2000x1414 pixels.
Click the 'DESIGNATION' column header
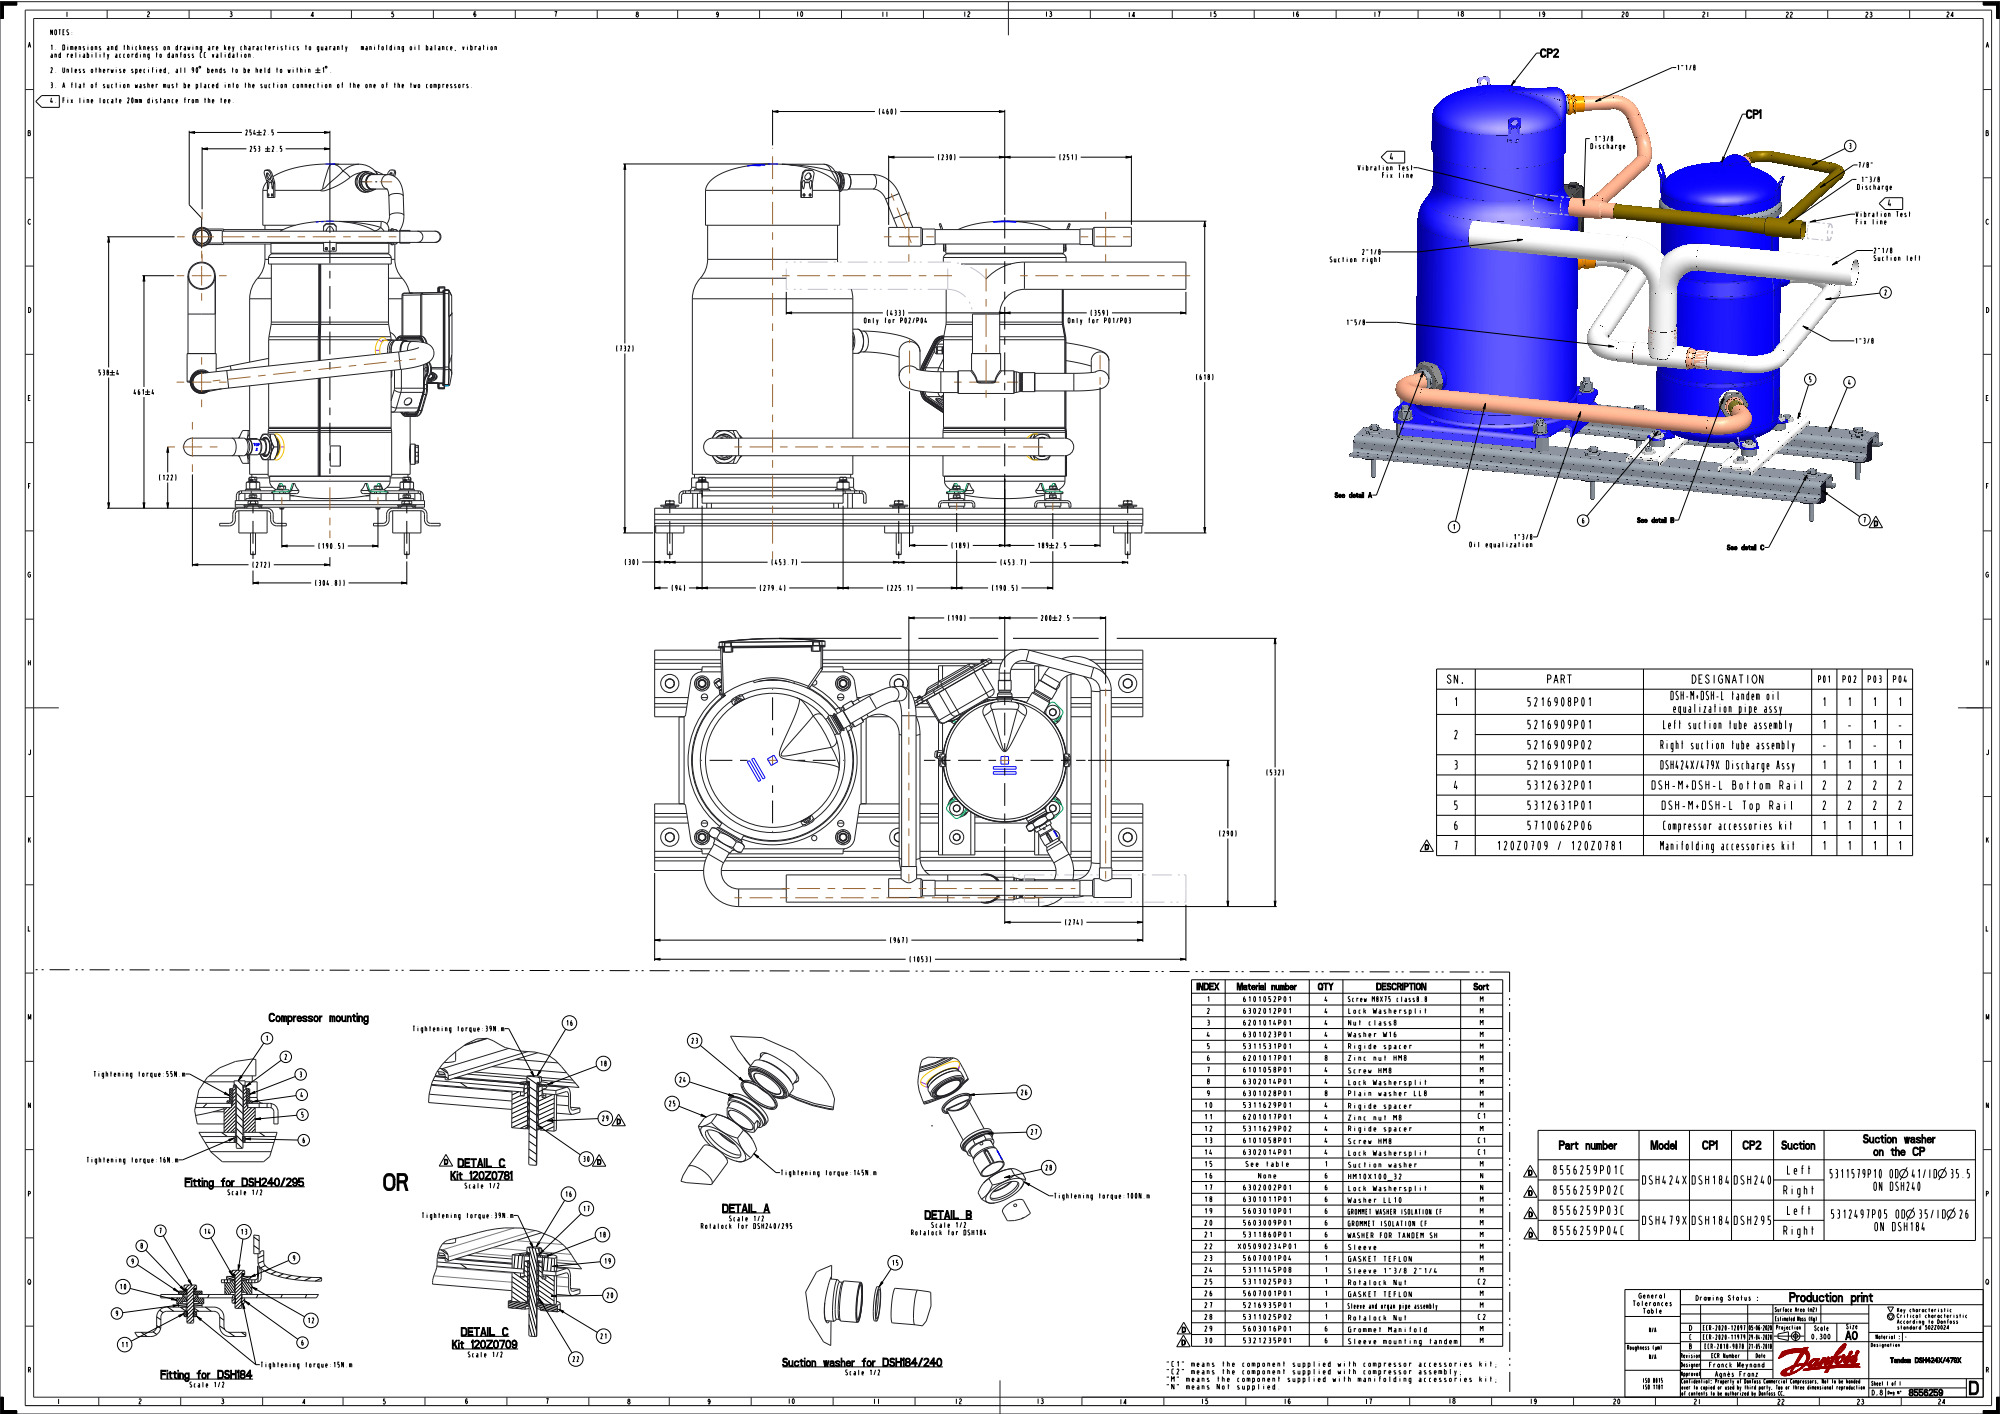pyautogui.click(x=1727, y=679)
